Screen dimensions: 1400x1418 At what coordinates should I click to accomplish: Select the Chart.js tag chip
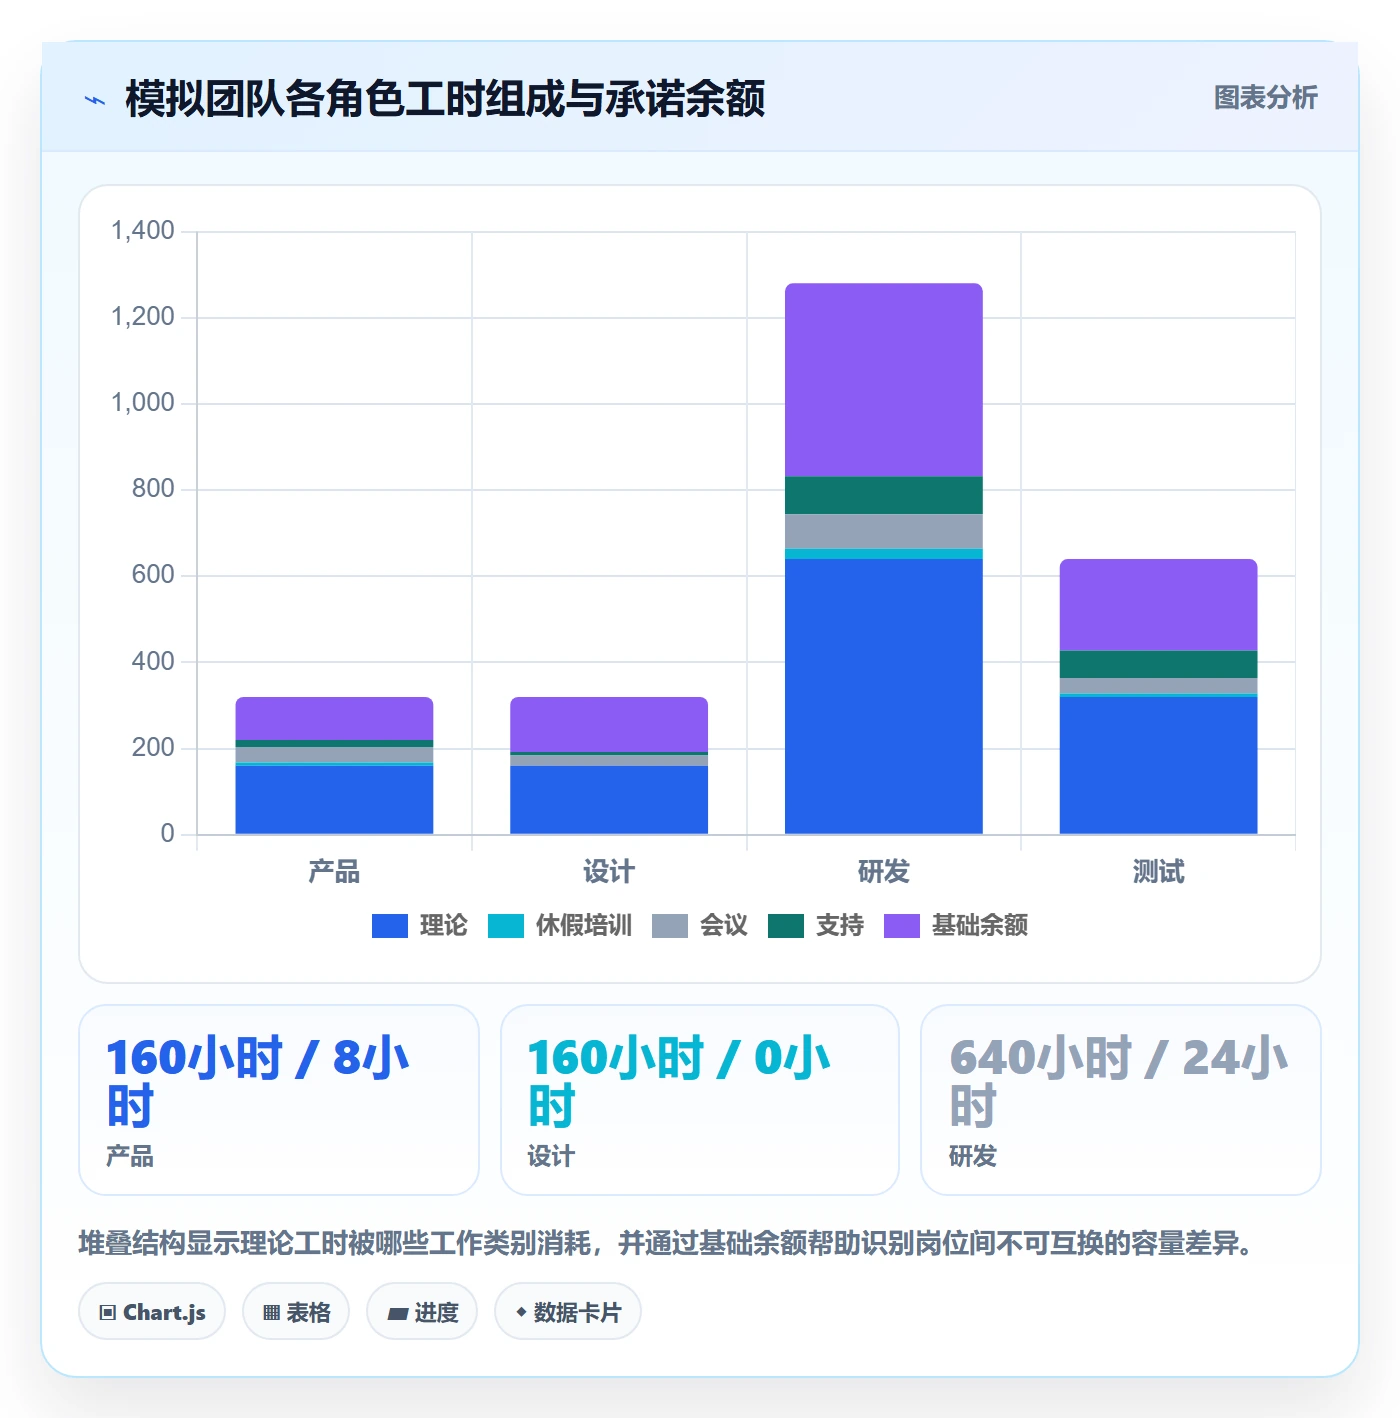152,1312
